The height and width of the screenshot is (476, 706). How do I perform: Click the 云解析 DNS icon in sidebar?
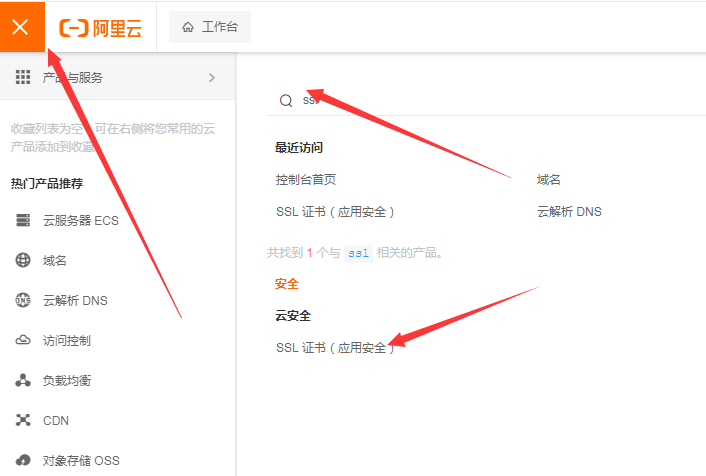tap(23, 300)
